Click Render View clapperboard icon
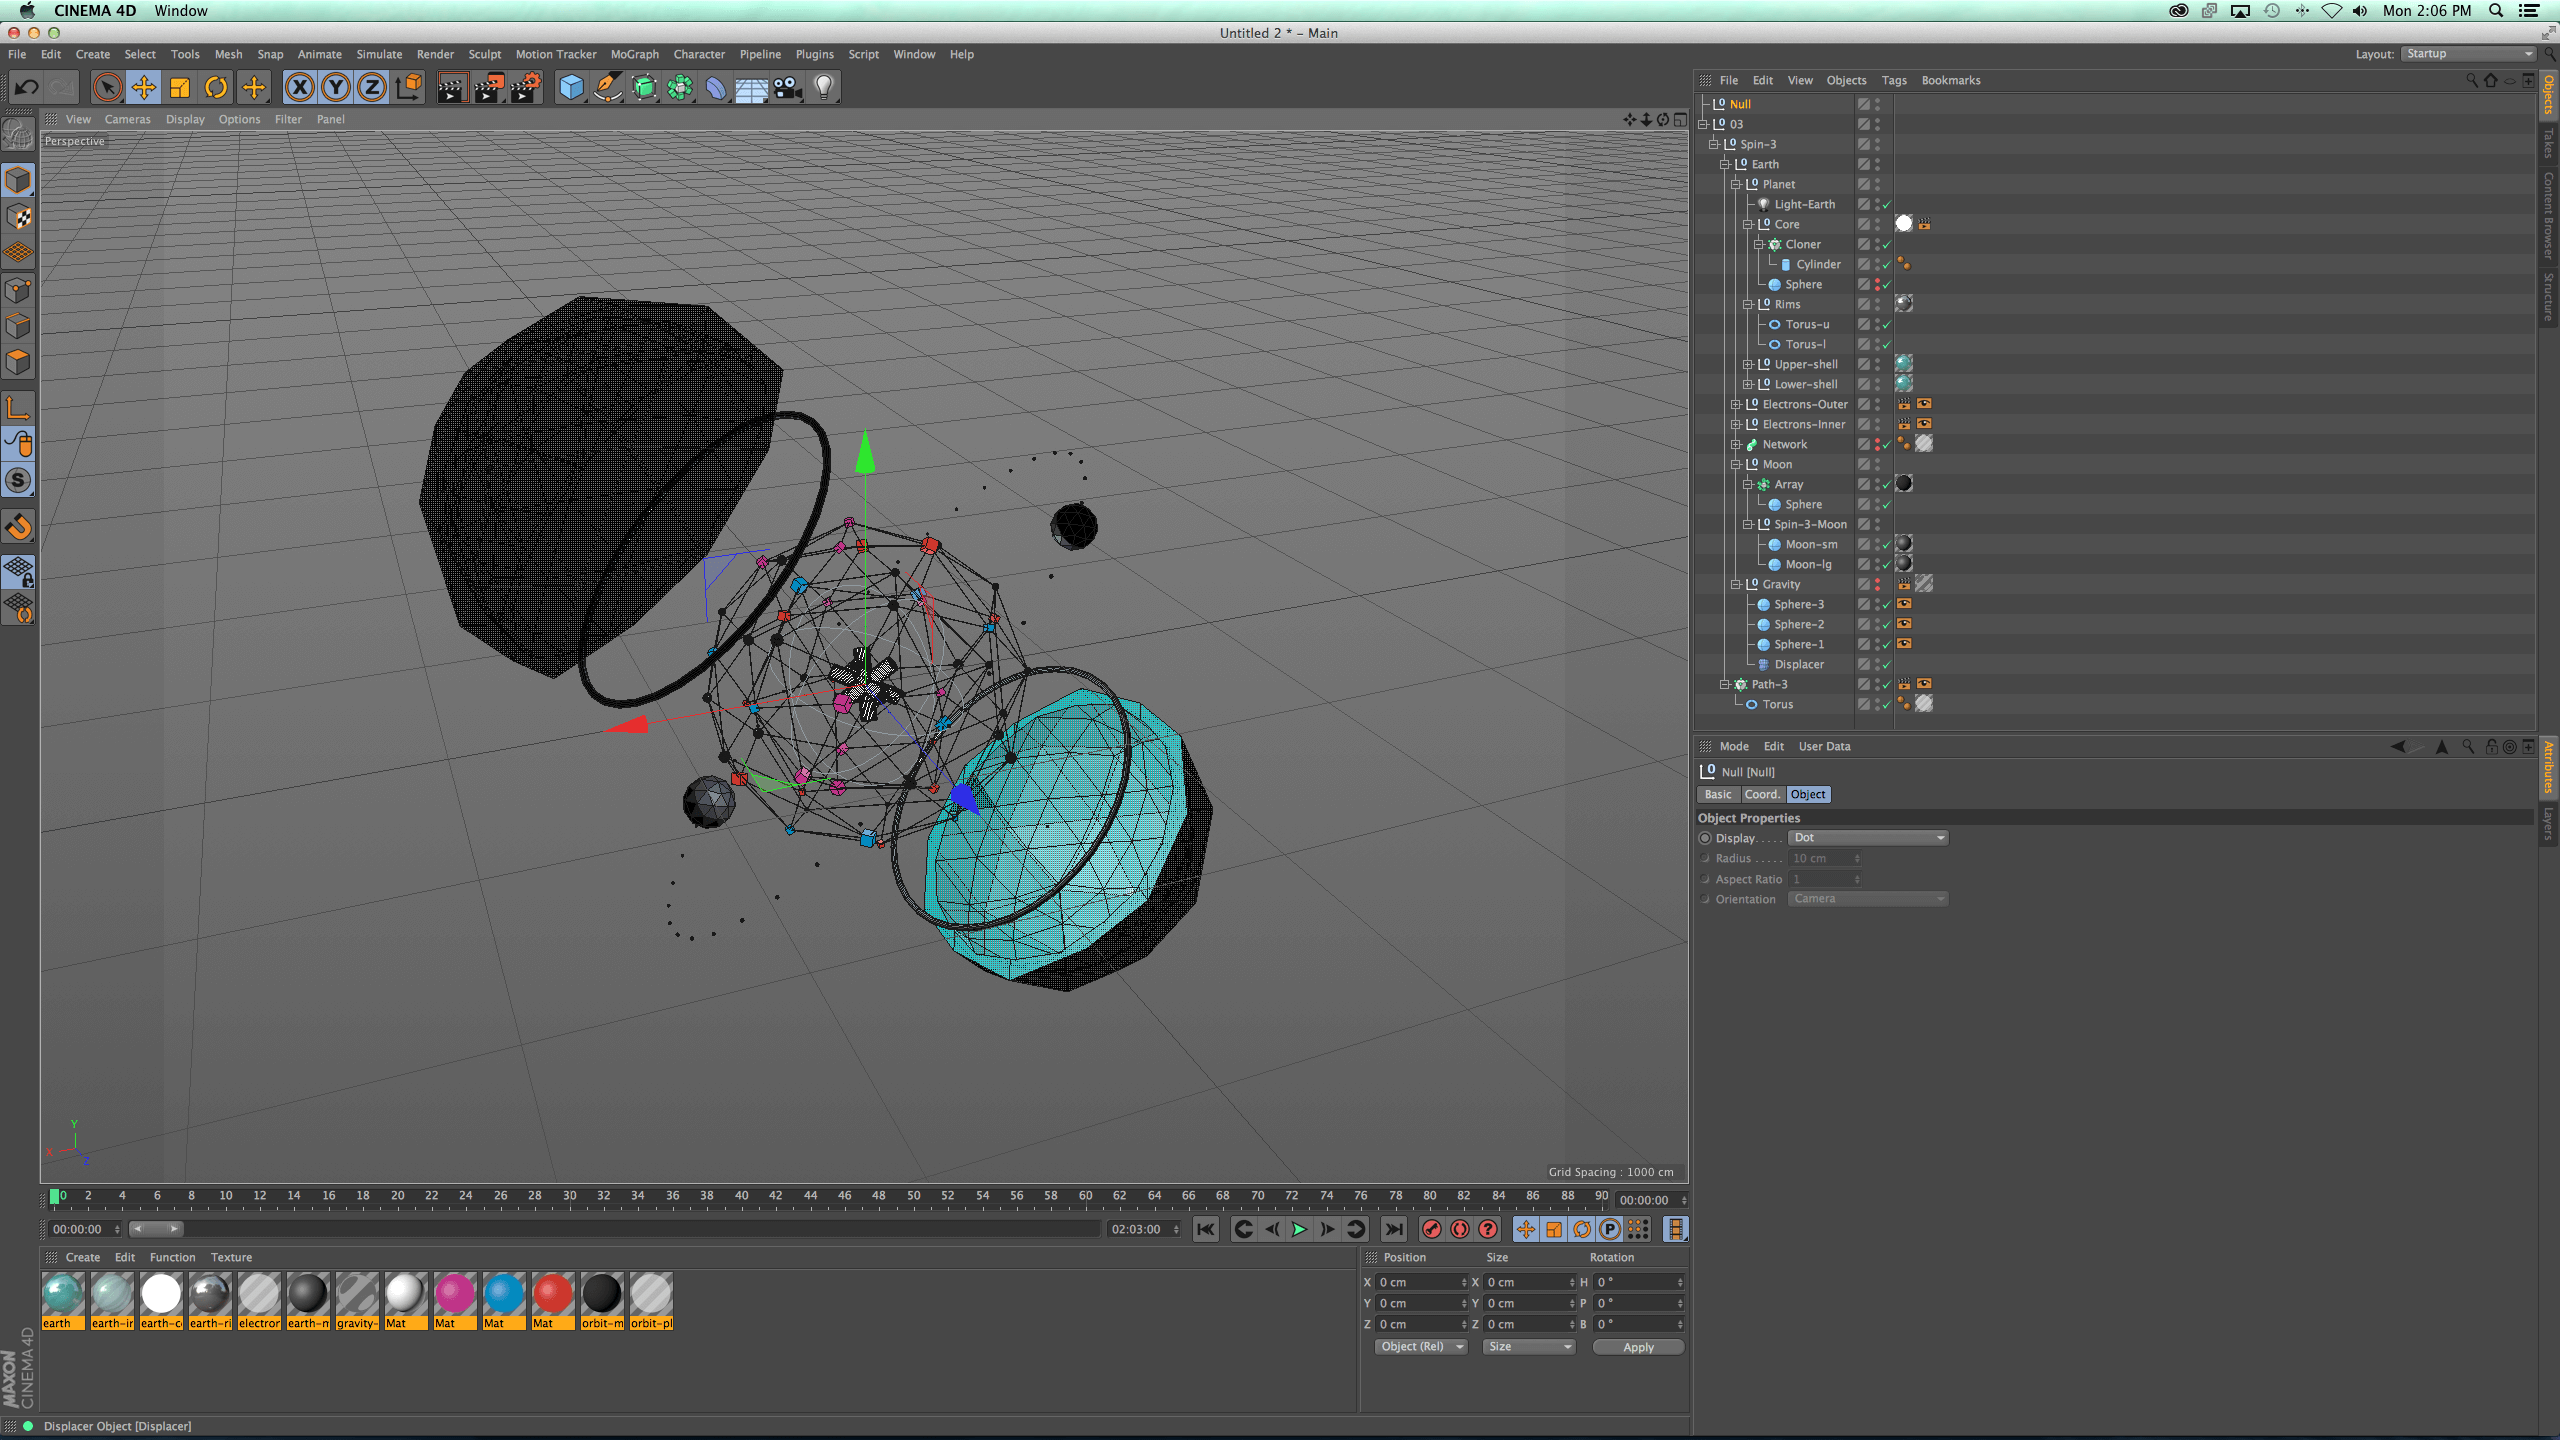The width and height of the screenshot is (2560, 1440). coord(452,88)
